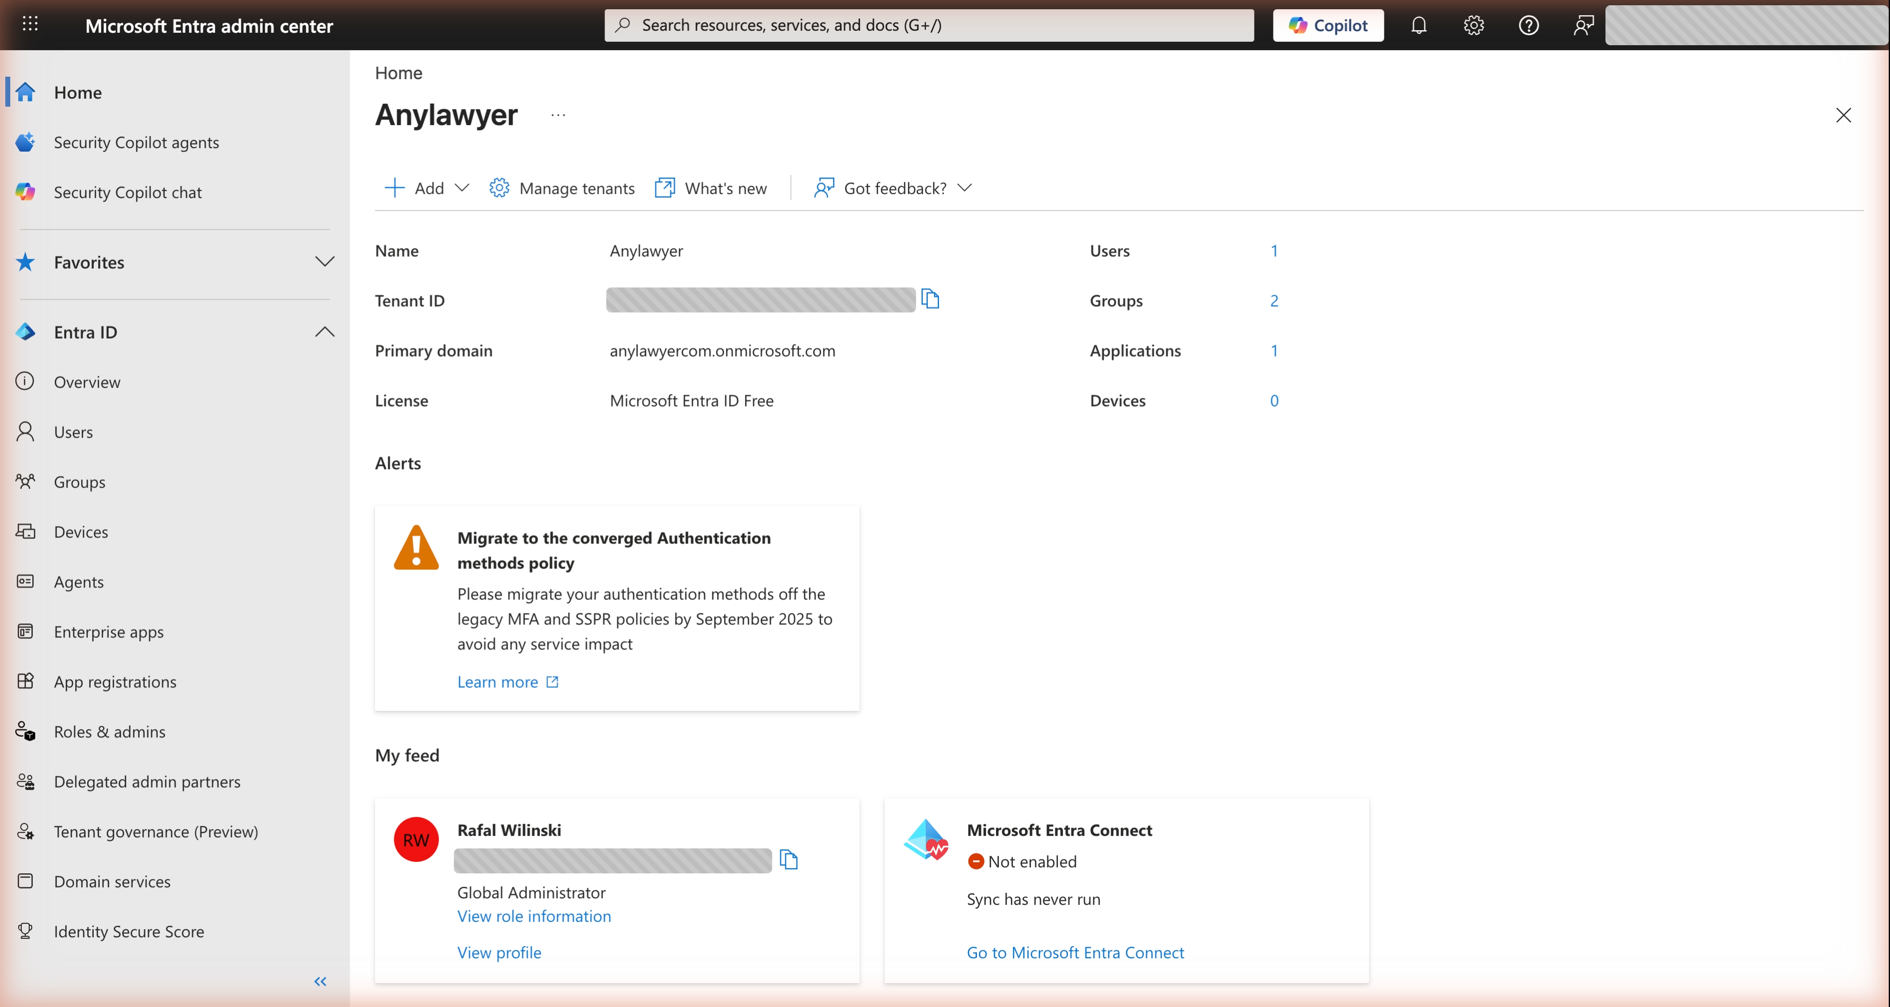1890x1007 pixels.
Task: Focus the search resources field
Action: coord(929,25)
